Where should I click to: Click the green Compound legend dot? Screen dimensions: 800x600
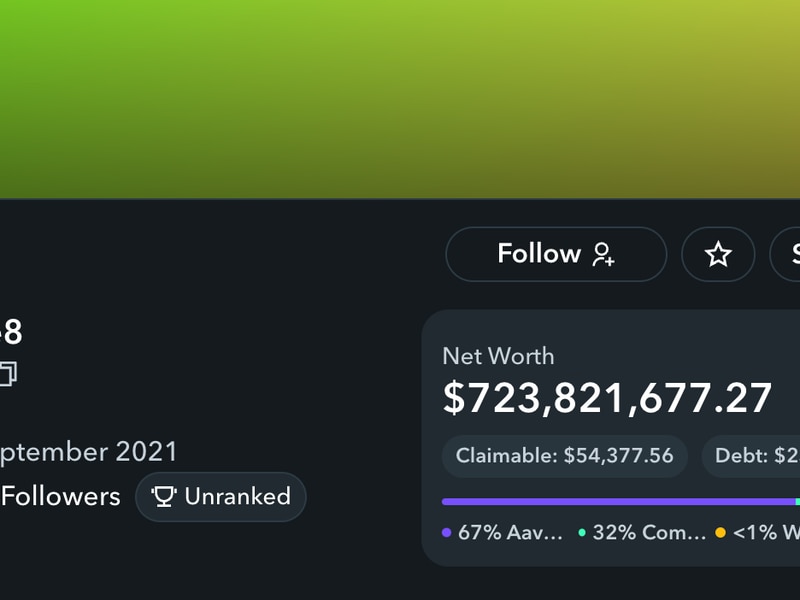582,533
